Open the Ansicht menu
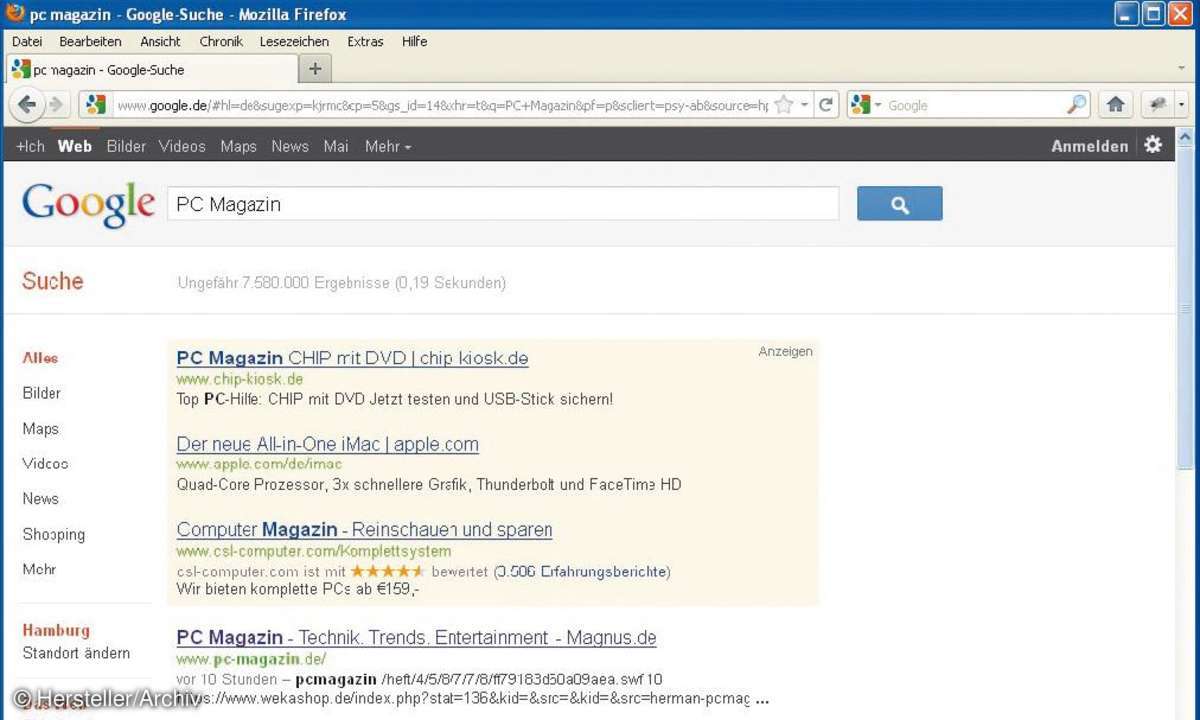Screen dimensions: 1200x720 (160, 41)
